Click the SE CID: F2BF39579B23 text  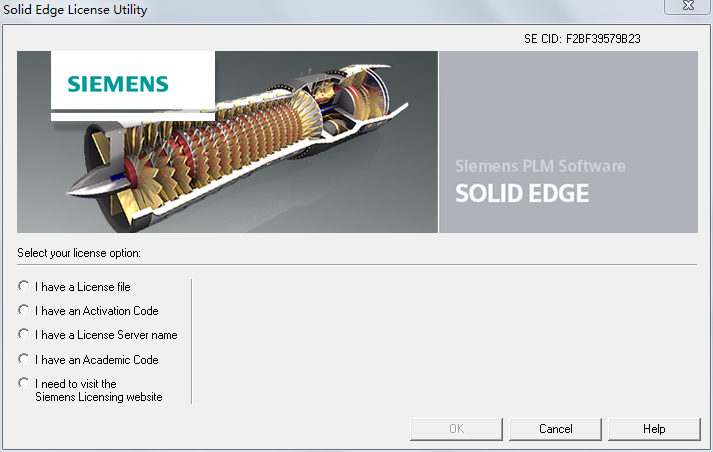(x=582, y=39)
